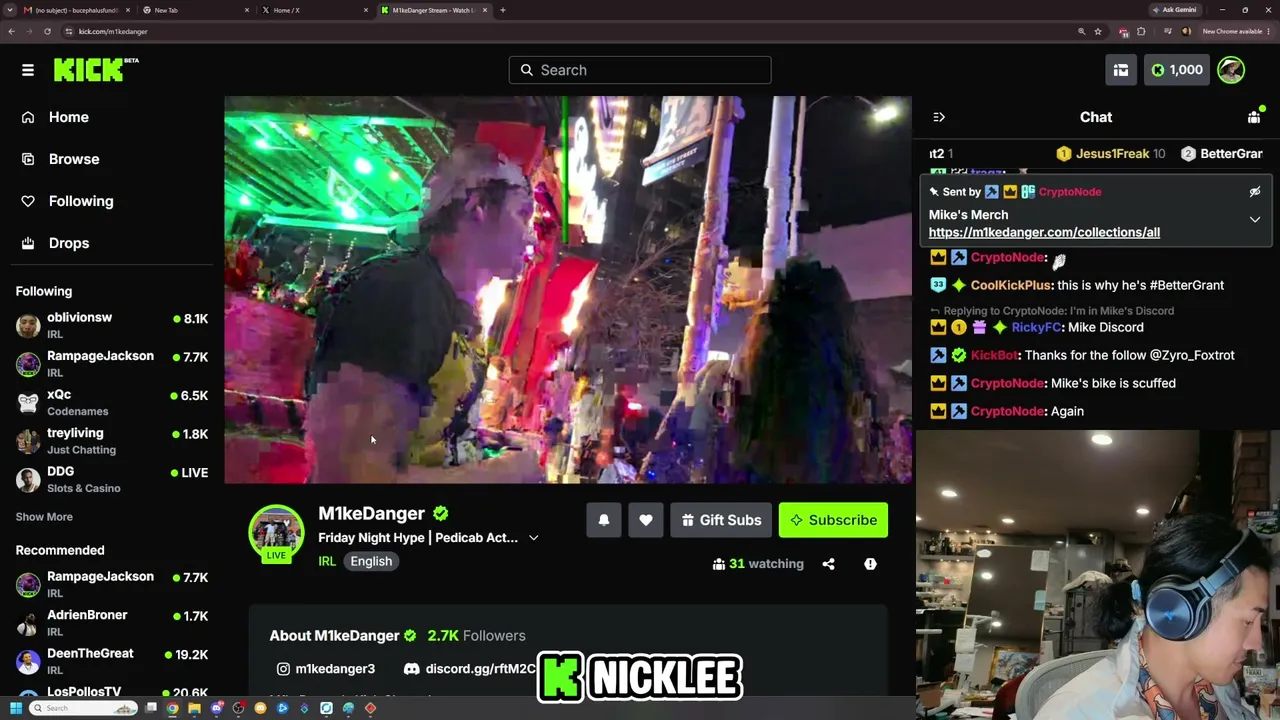Image resolution: width=1280 pixels, height=720 pixels.
Task: Expand the pinned message chevron
Action: (x=1255, y=219)
